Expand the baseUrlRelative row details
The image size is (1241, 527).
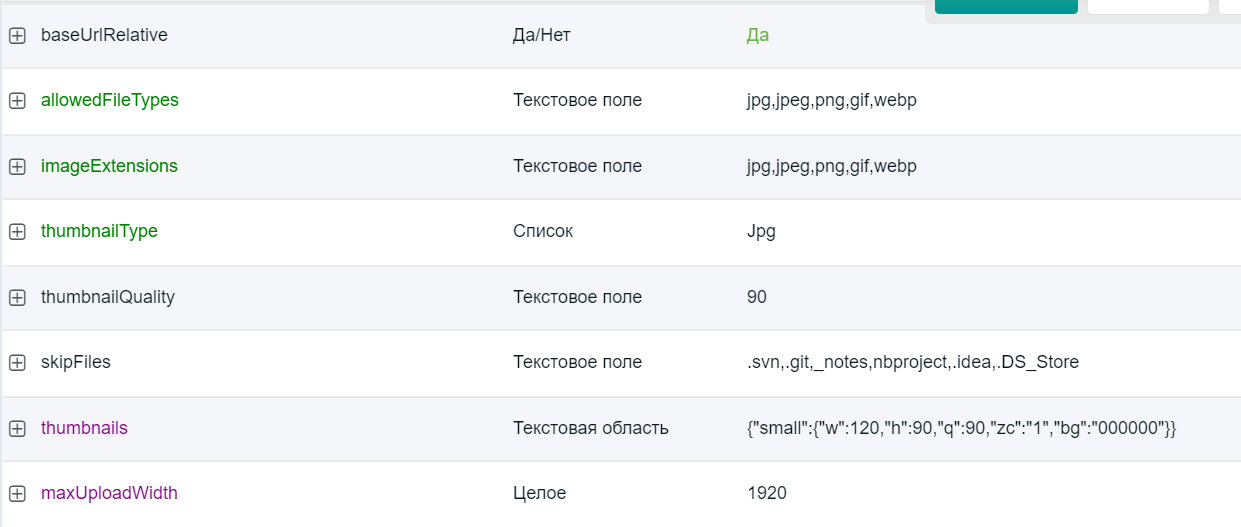[17, 35]
